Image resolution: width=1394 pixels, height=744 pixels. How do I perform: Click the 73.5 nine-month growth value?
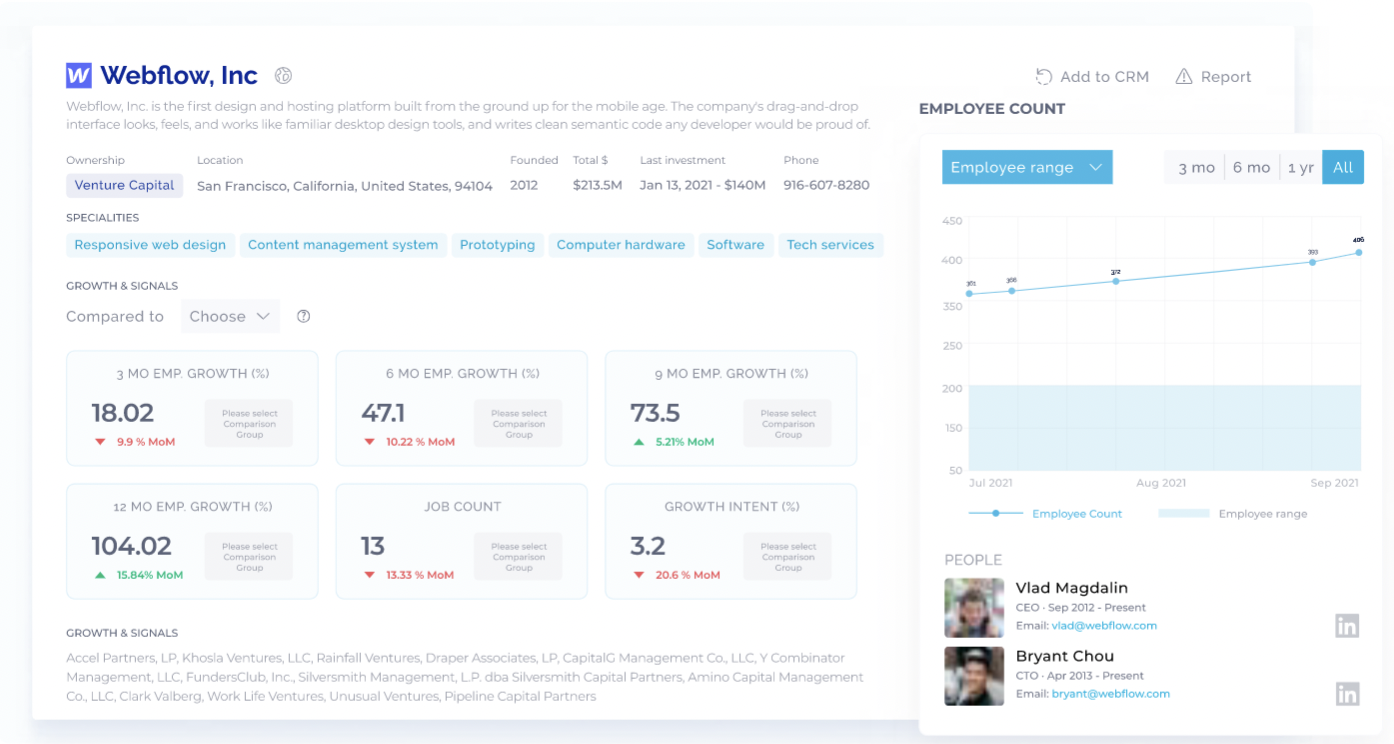655,413
